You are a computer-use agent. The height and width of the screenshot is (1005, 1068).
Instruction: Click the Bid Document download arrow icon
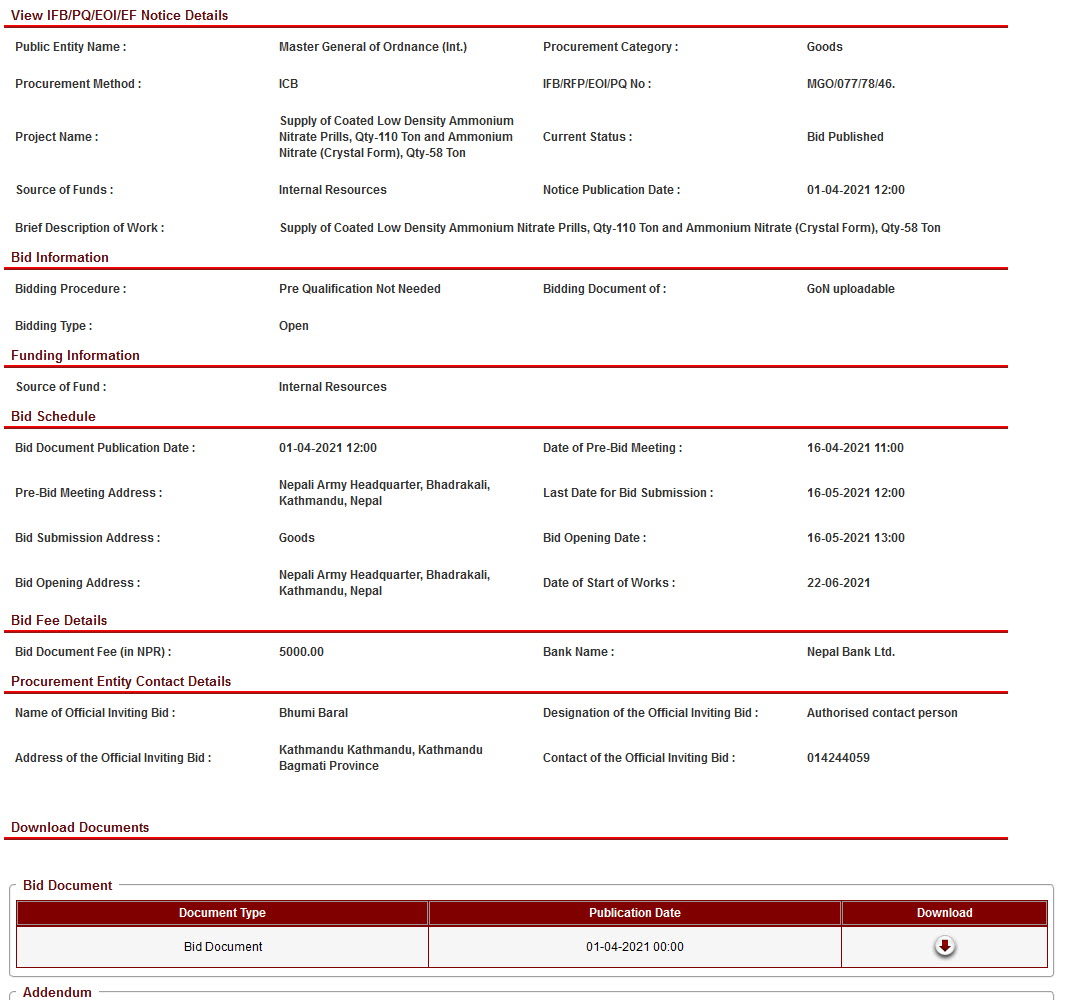coord(944,946)
